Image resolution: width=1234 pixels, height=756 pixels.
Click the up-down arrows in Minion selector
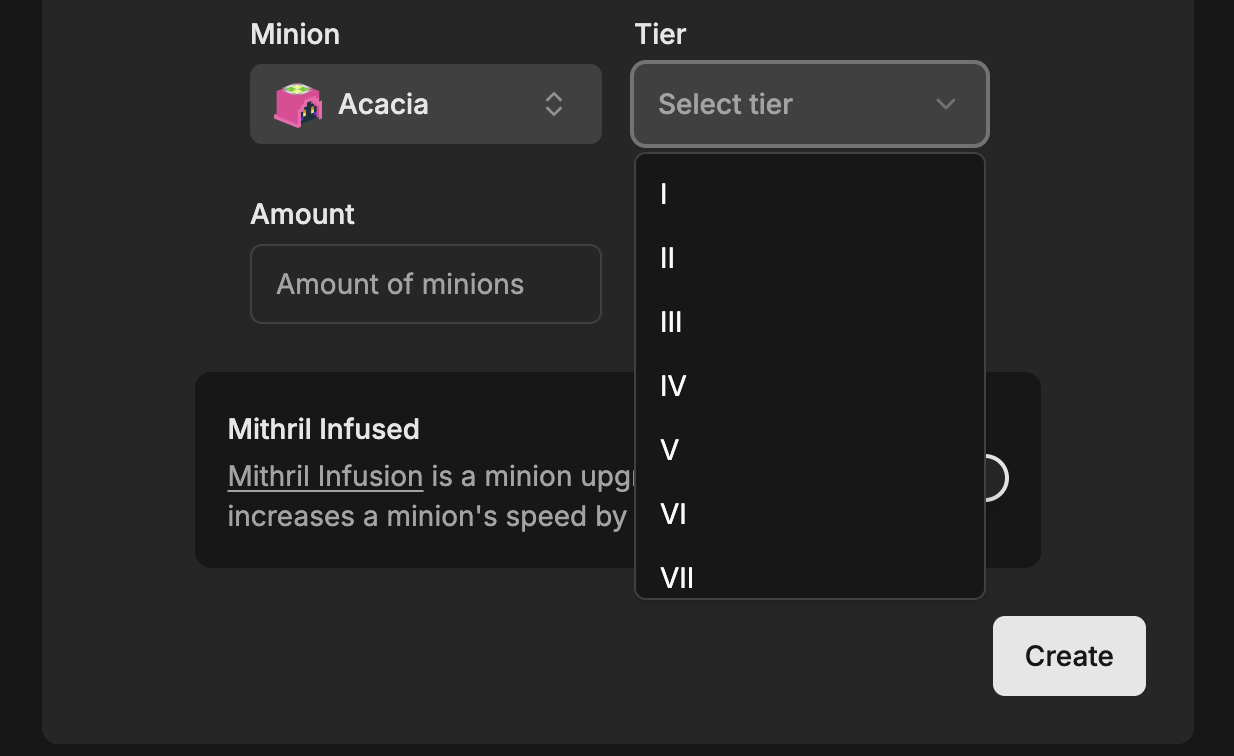tap(554, 104)
